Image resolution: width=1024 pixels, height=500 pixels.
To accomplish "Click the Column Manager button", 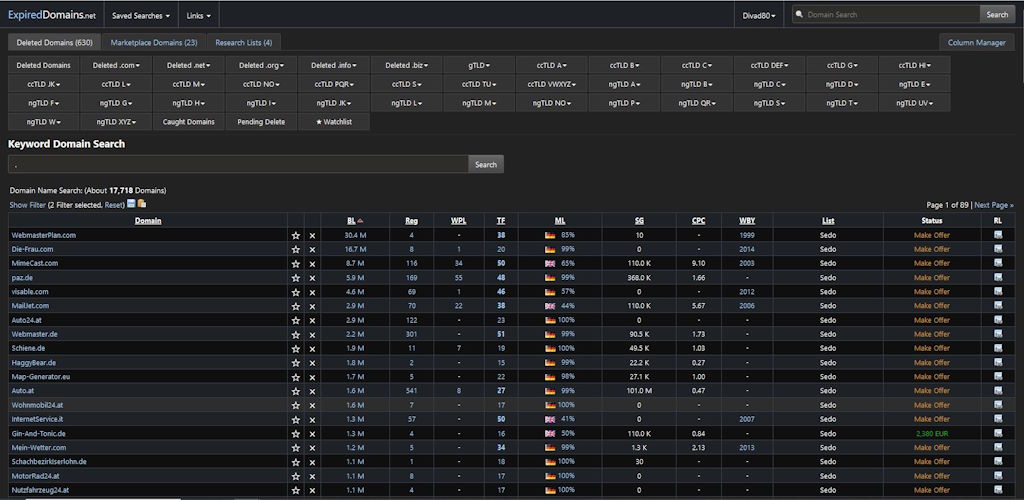I will tap(977, 42).
